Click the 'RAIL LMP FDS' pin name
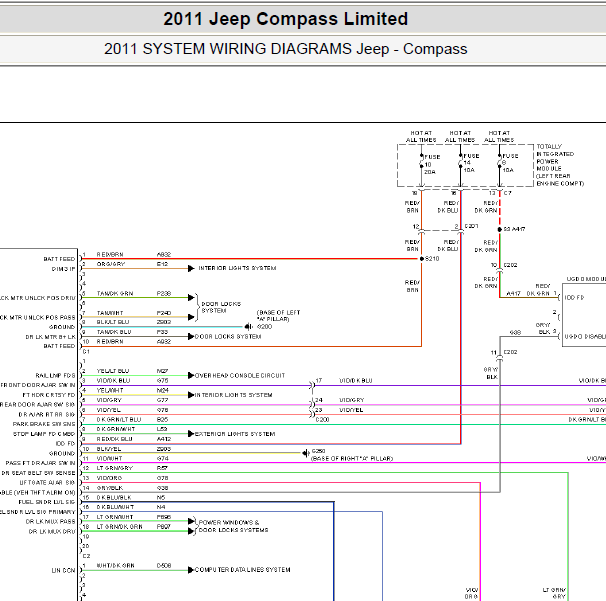Image resolution: width=606 pixels, height=601 pixels. click(55, 376)
